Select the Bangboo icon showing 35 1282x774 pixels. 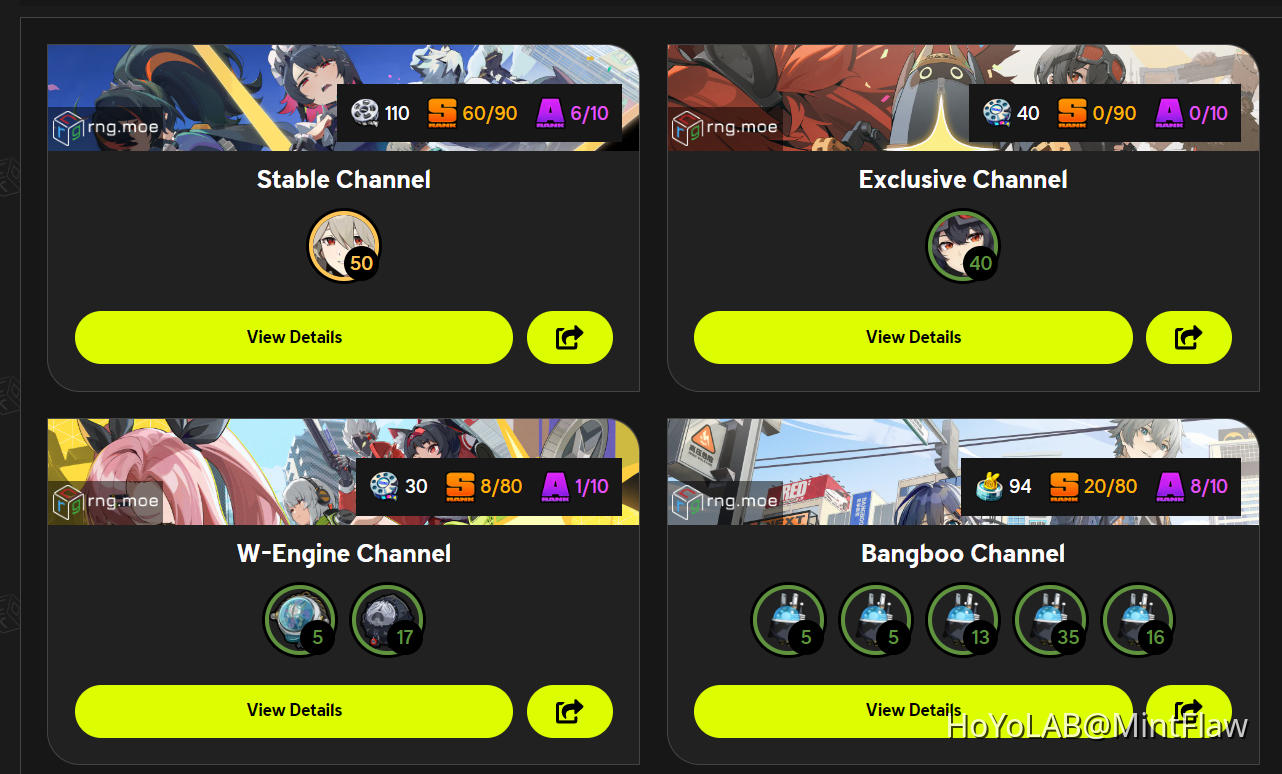click(1051, 620)
